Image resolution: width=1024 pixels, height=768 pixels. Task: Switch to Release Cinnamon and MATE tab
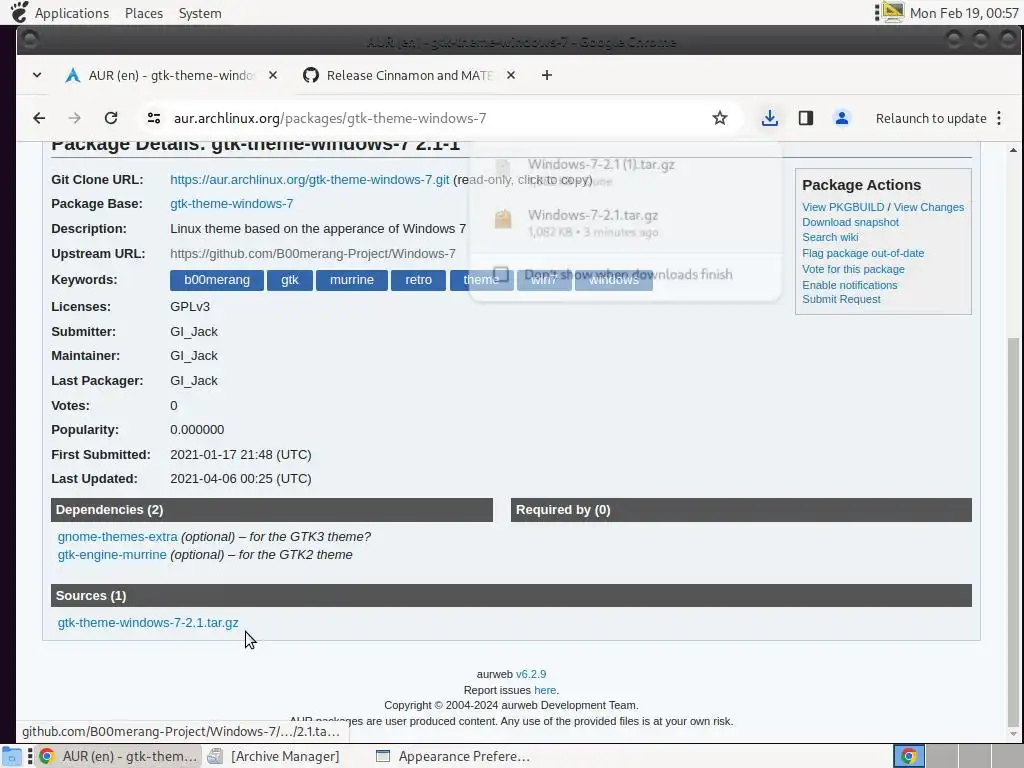[409, 75]
